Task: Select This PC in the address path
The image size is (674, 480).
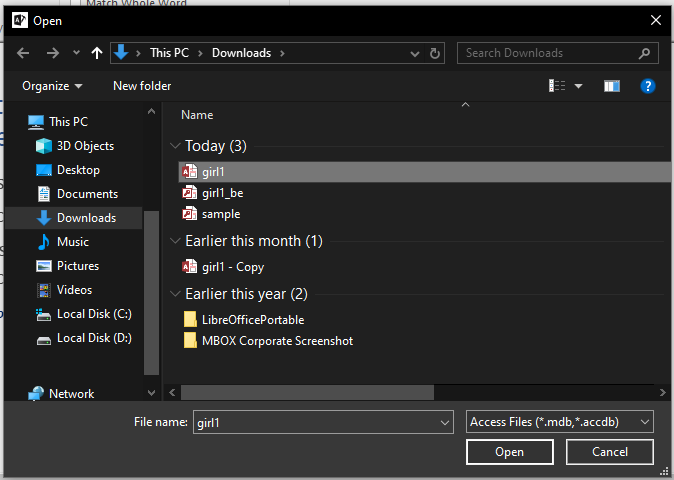Action: 169,53
